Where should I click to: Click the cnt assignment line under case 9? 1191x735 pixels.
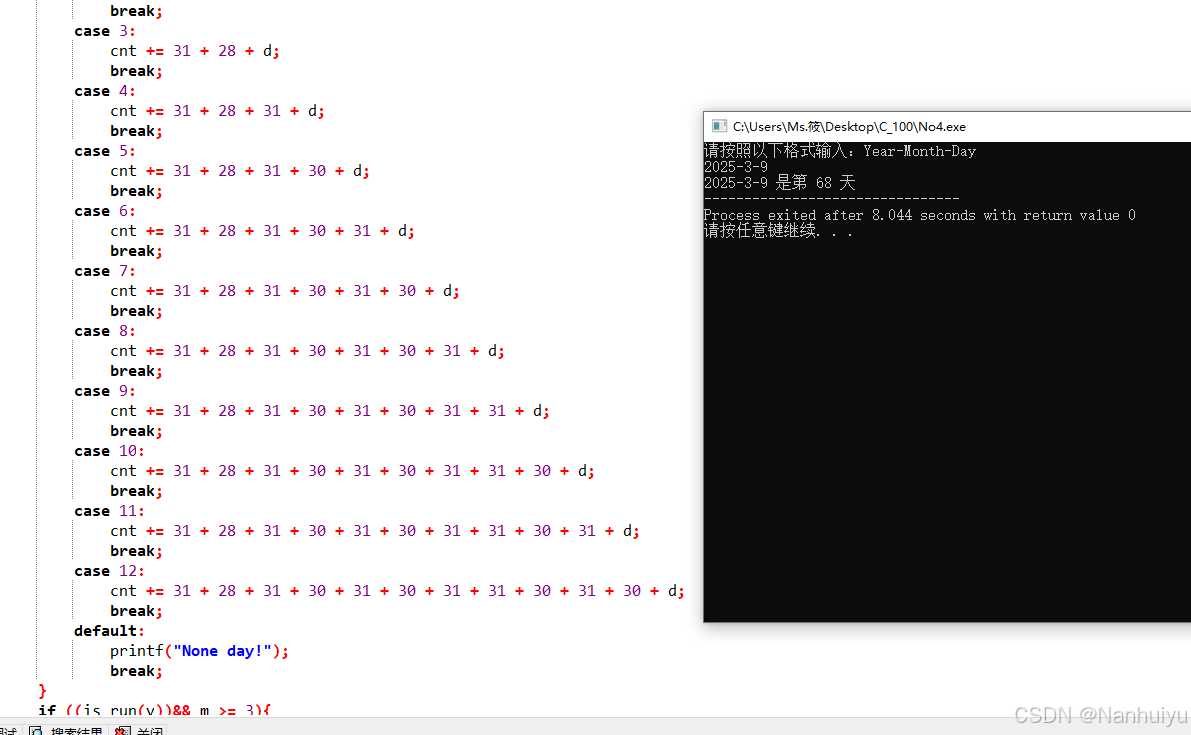point(330,412)
